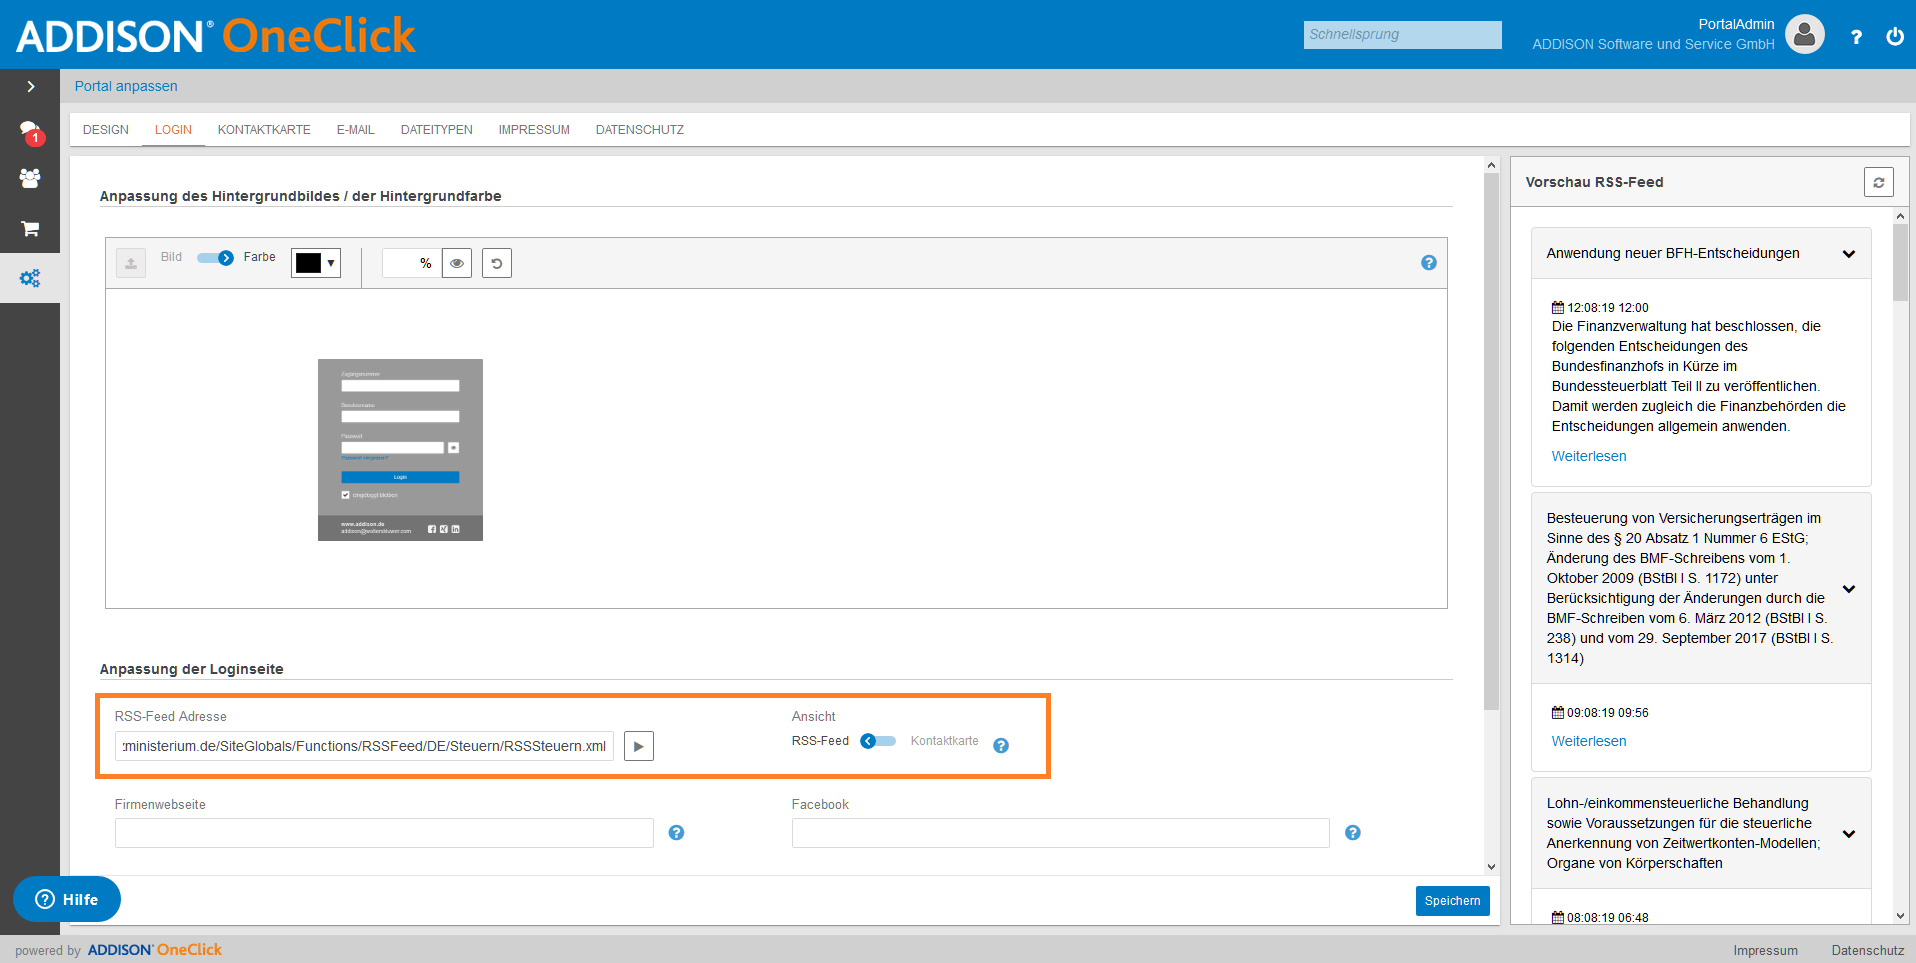Open the Hilfe button
1916x963 pixels.
(67, 900)
